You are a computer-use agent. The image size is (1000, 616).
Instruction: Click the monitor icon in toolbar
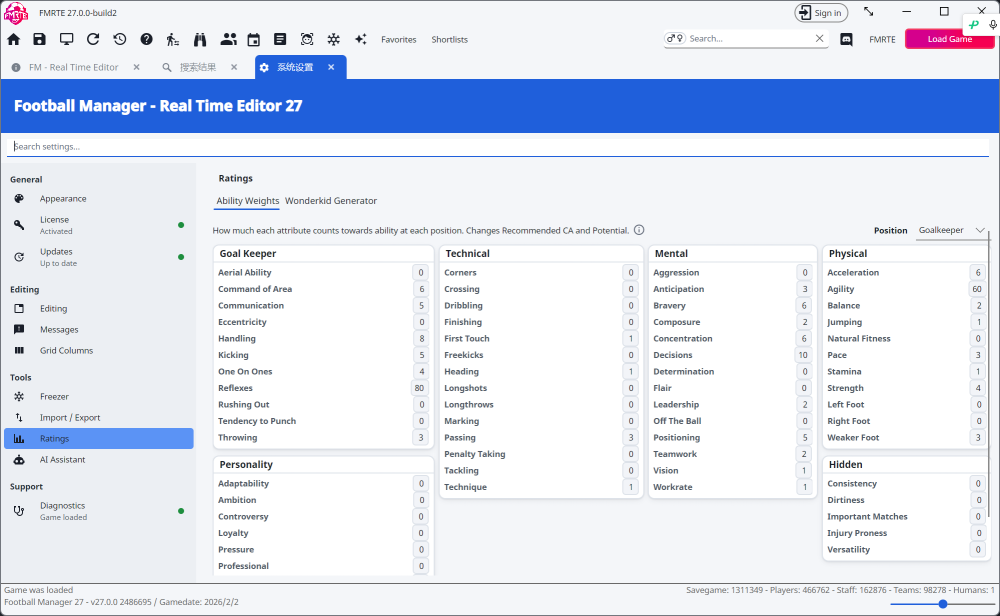click(x=66, y=40)
